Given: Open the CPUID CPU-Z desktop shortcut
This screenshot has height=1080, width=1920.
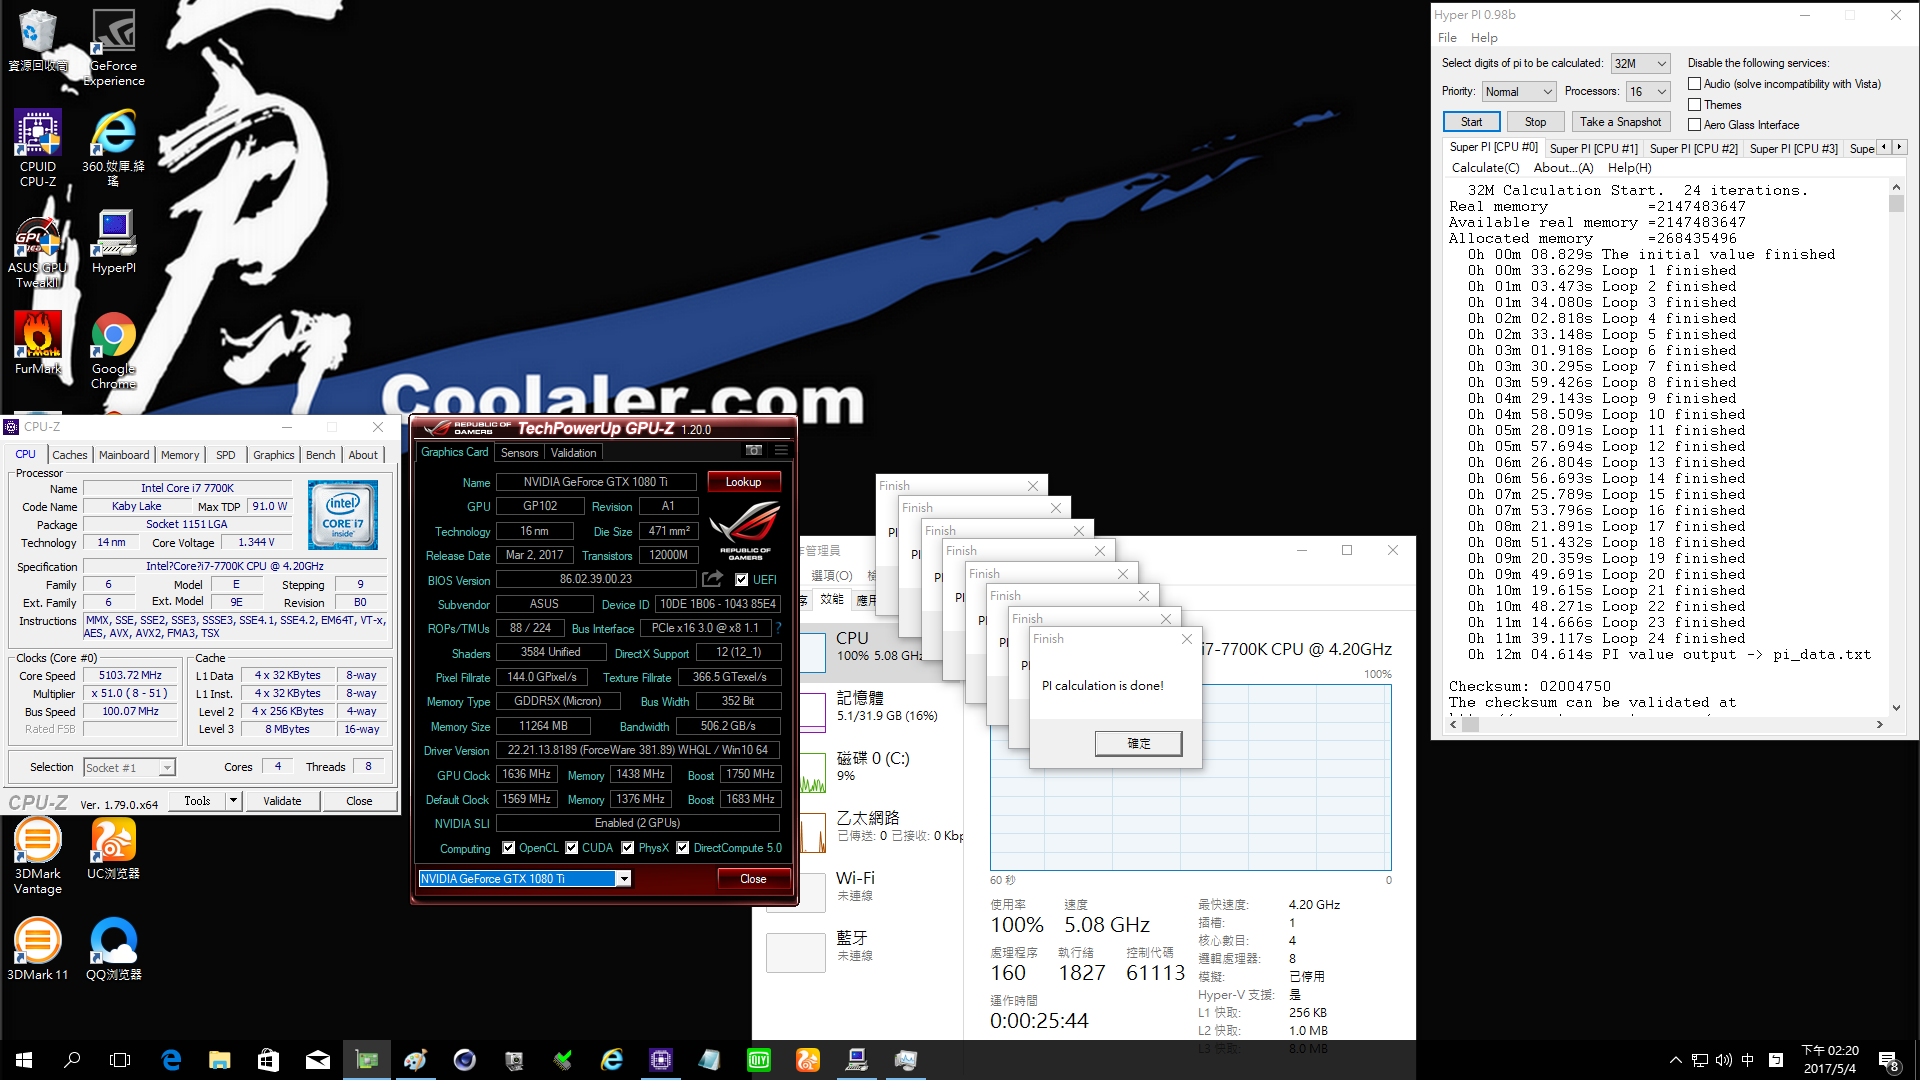Looking at the screenshot, I should [x=38, y=149].
